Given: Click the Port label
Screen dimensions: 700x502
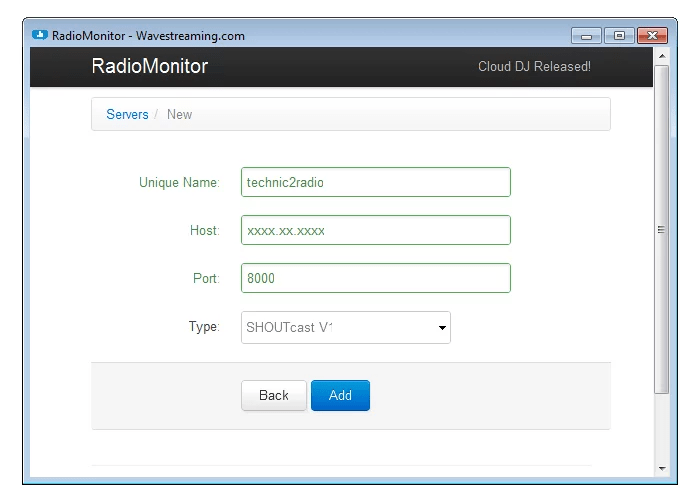Looking at the screenshot, I should [x=206, y=279].
